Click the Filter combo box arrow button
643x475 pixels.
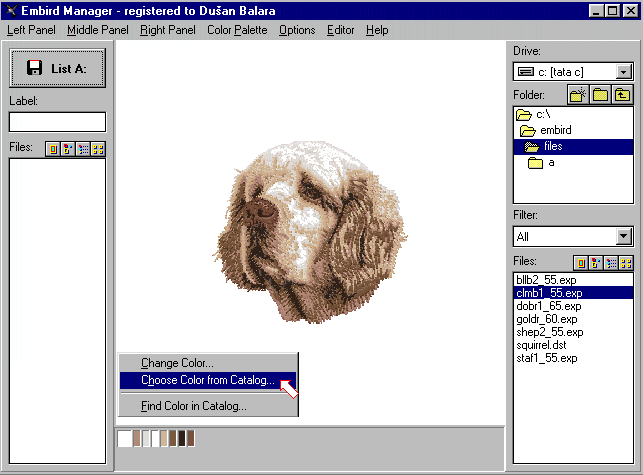pos(623,237)
